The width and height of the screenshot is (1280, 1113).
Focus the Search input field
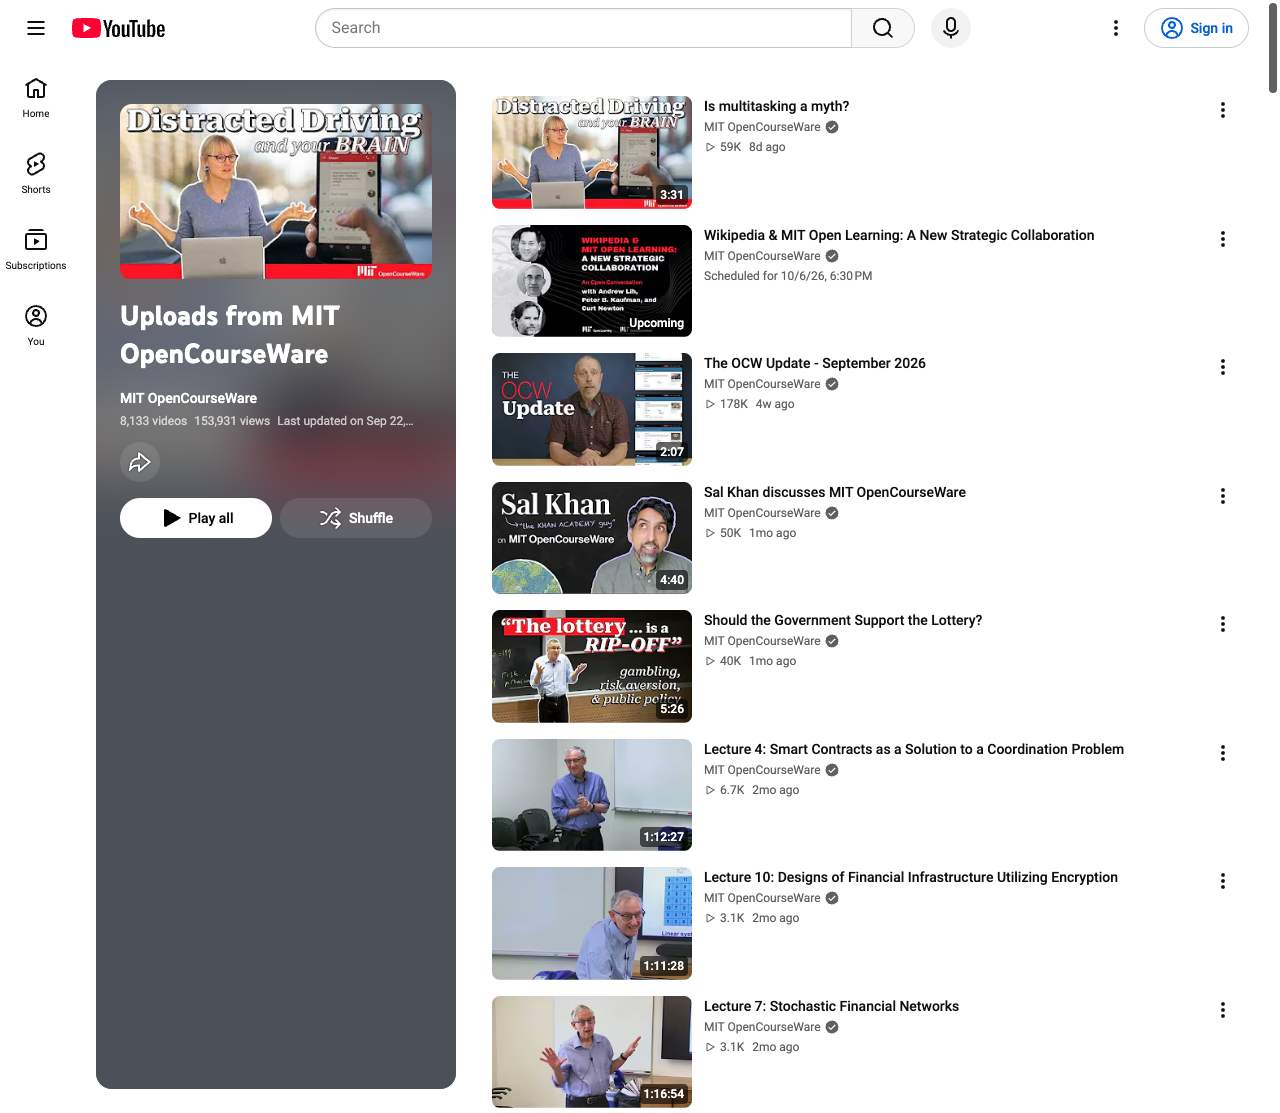(584, 28)
